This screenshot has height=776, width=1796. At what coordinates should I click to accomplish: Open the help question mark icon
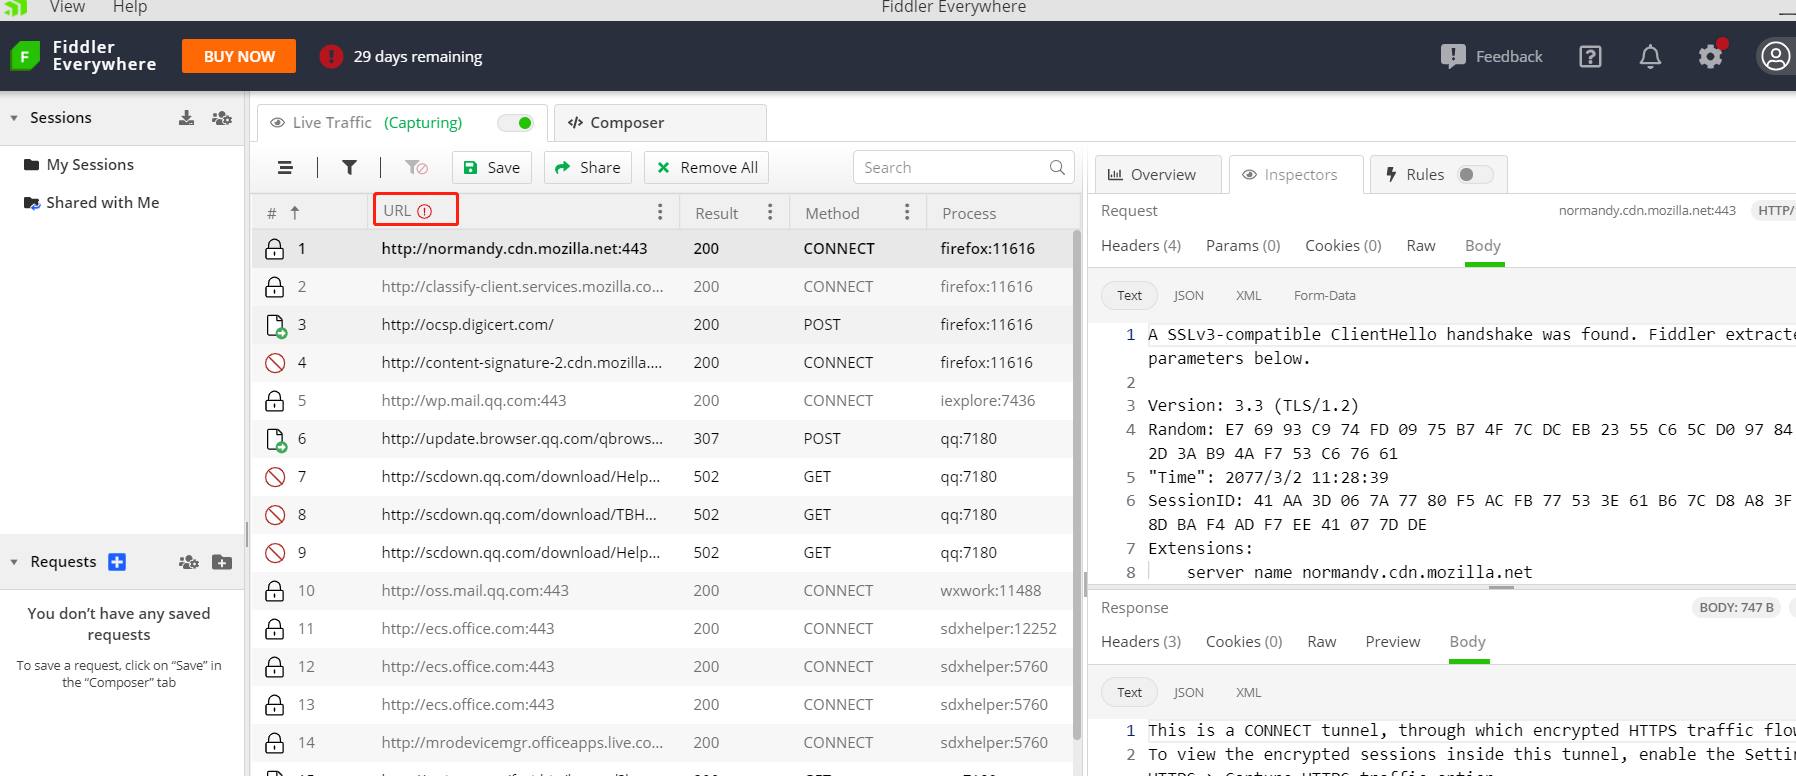(1590, 56)
